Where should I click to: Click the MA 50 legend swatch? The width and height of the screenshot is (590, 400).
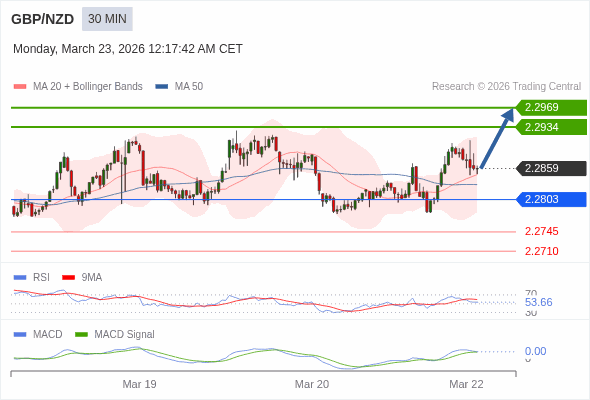pyautogui.click(x=162, y=87)
